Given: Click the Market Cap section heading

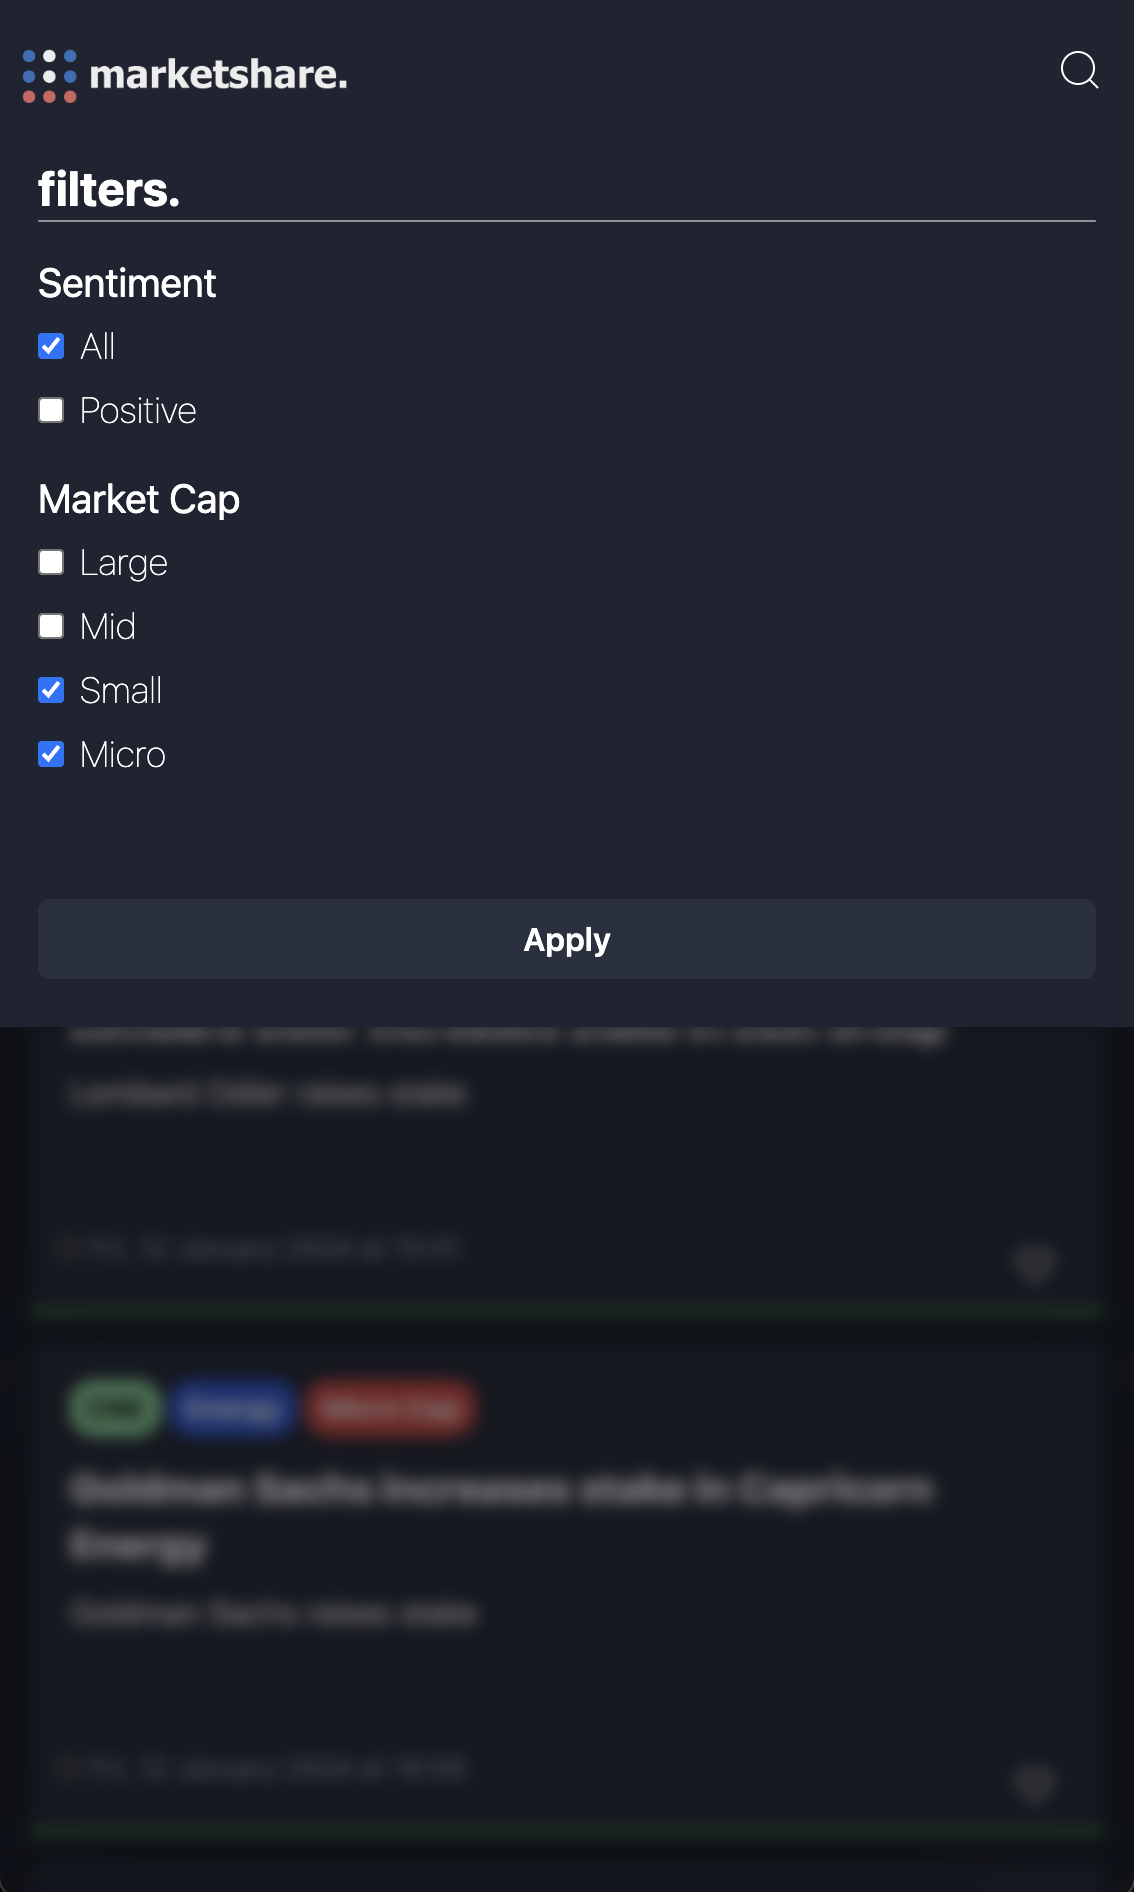Looking at the screenshot, I should click(x=139, y=499).
